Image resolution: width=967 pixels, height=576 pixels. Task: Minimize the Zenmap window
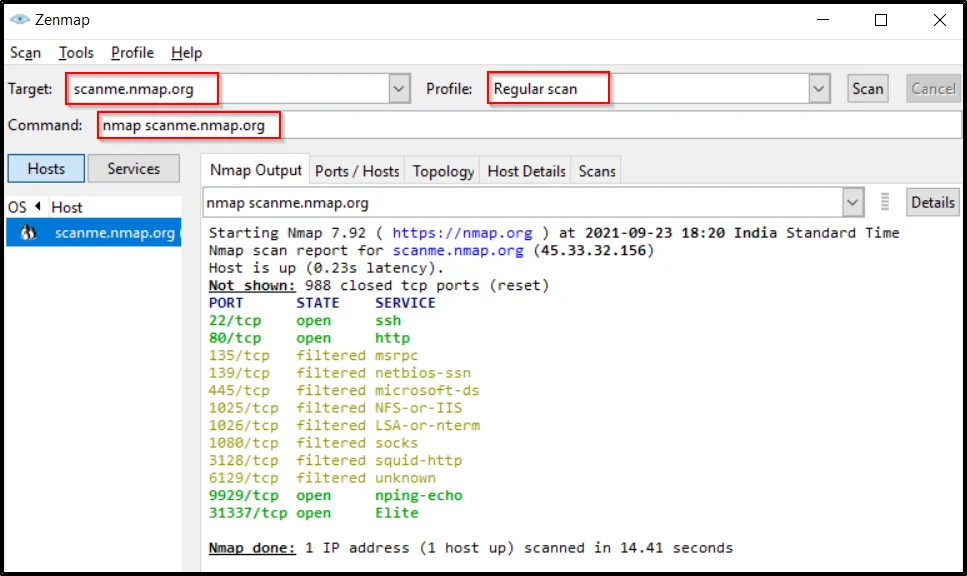pyautogui.click(x=823, y=20)
